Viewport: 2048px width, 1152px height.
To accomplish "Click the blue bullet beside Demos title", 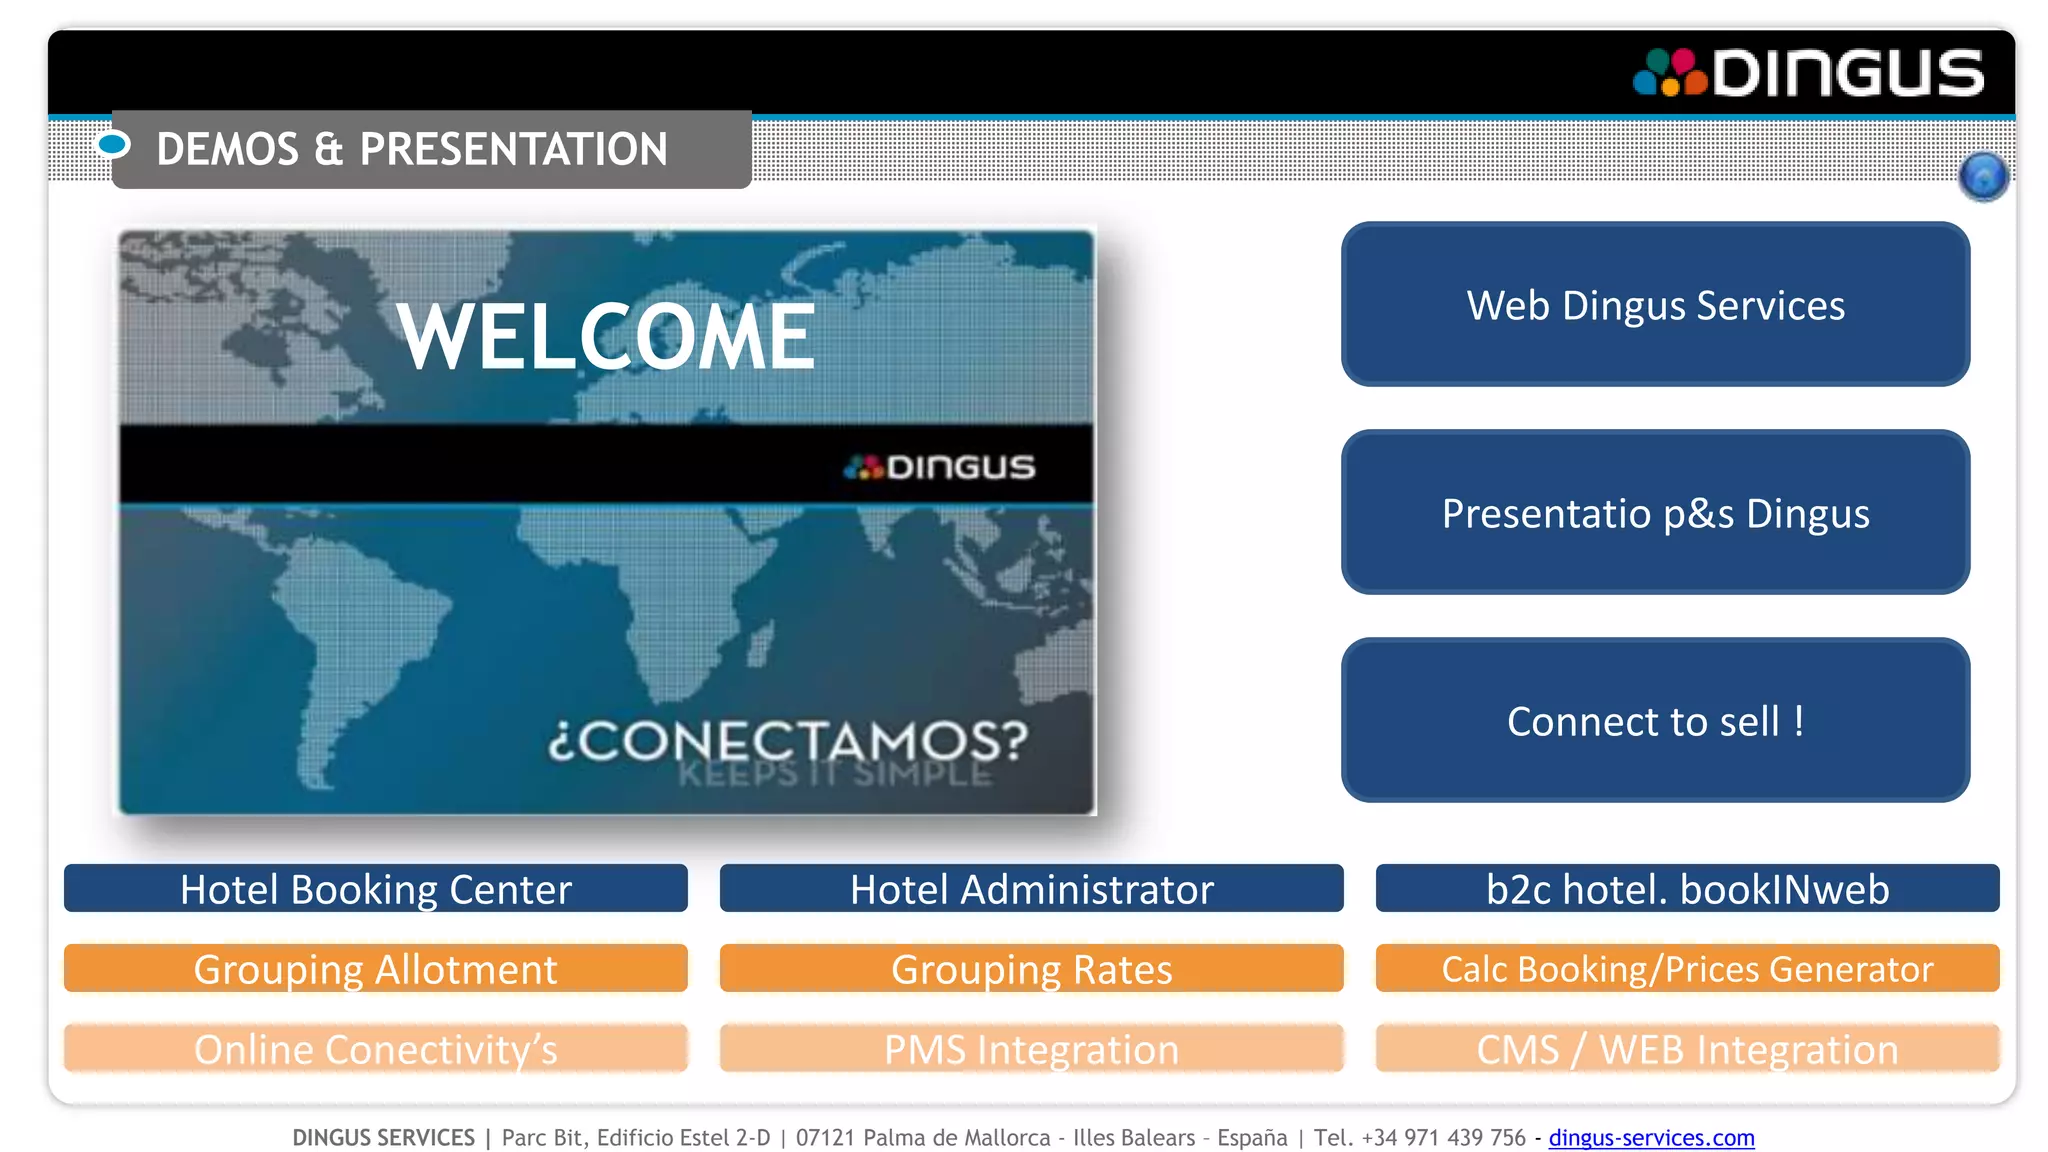I will 113,146.
